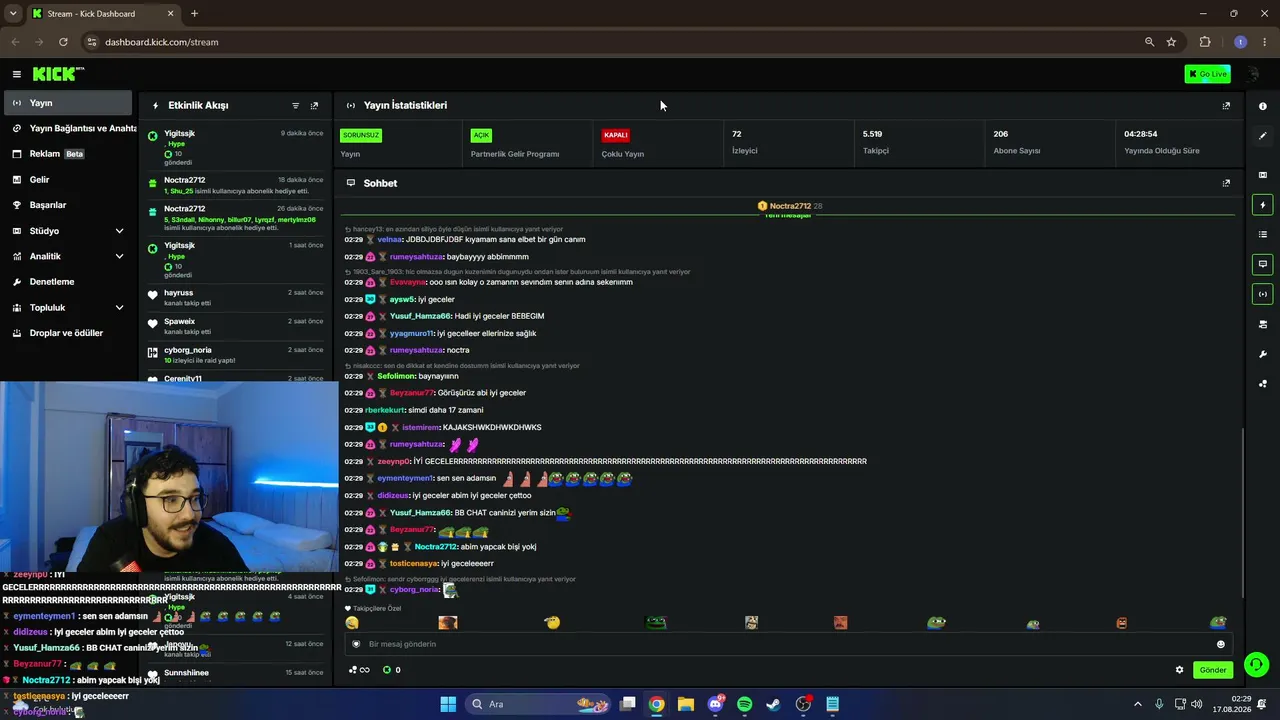Open Steam from the taskbar
1280x720 pixels.
(773, 704)
